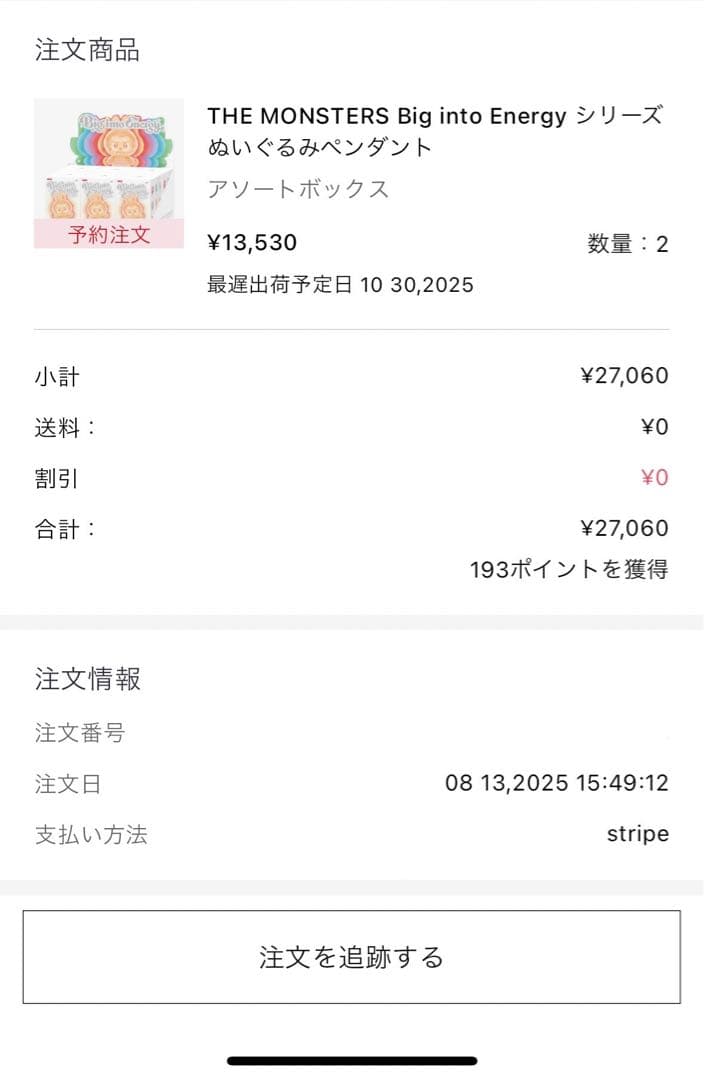This screenshot has height=1080, width=704.
Task: Tap the 数量：2 quantity text
Action: tap(627, 243)
